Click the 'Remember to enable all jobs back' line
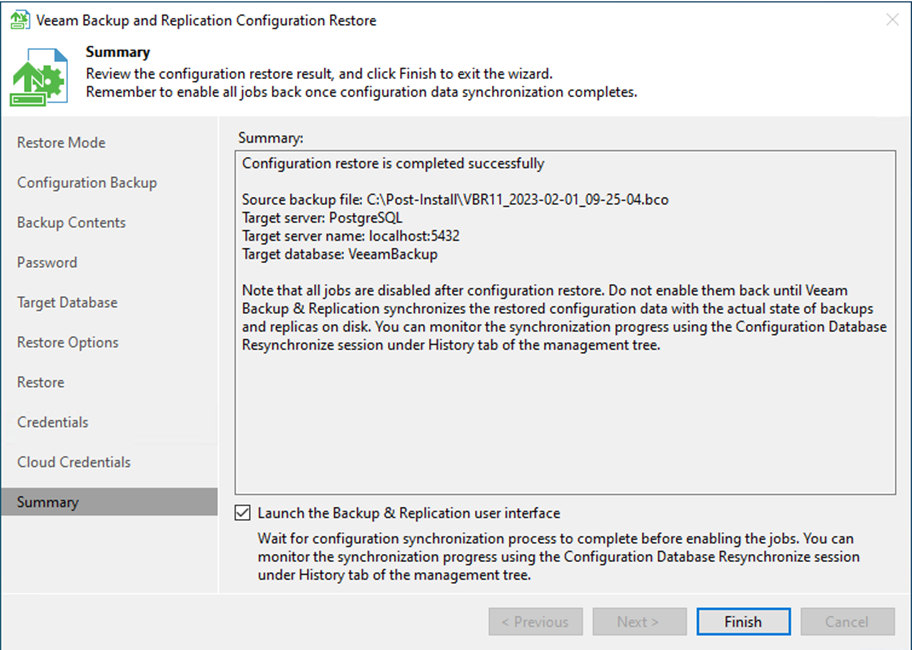 (x=361, y=92)
